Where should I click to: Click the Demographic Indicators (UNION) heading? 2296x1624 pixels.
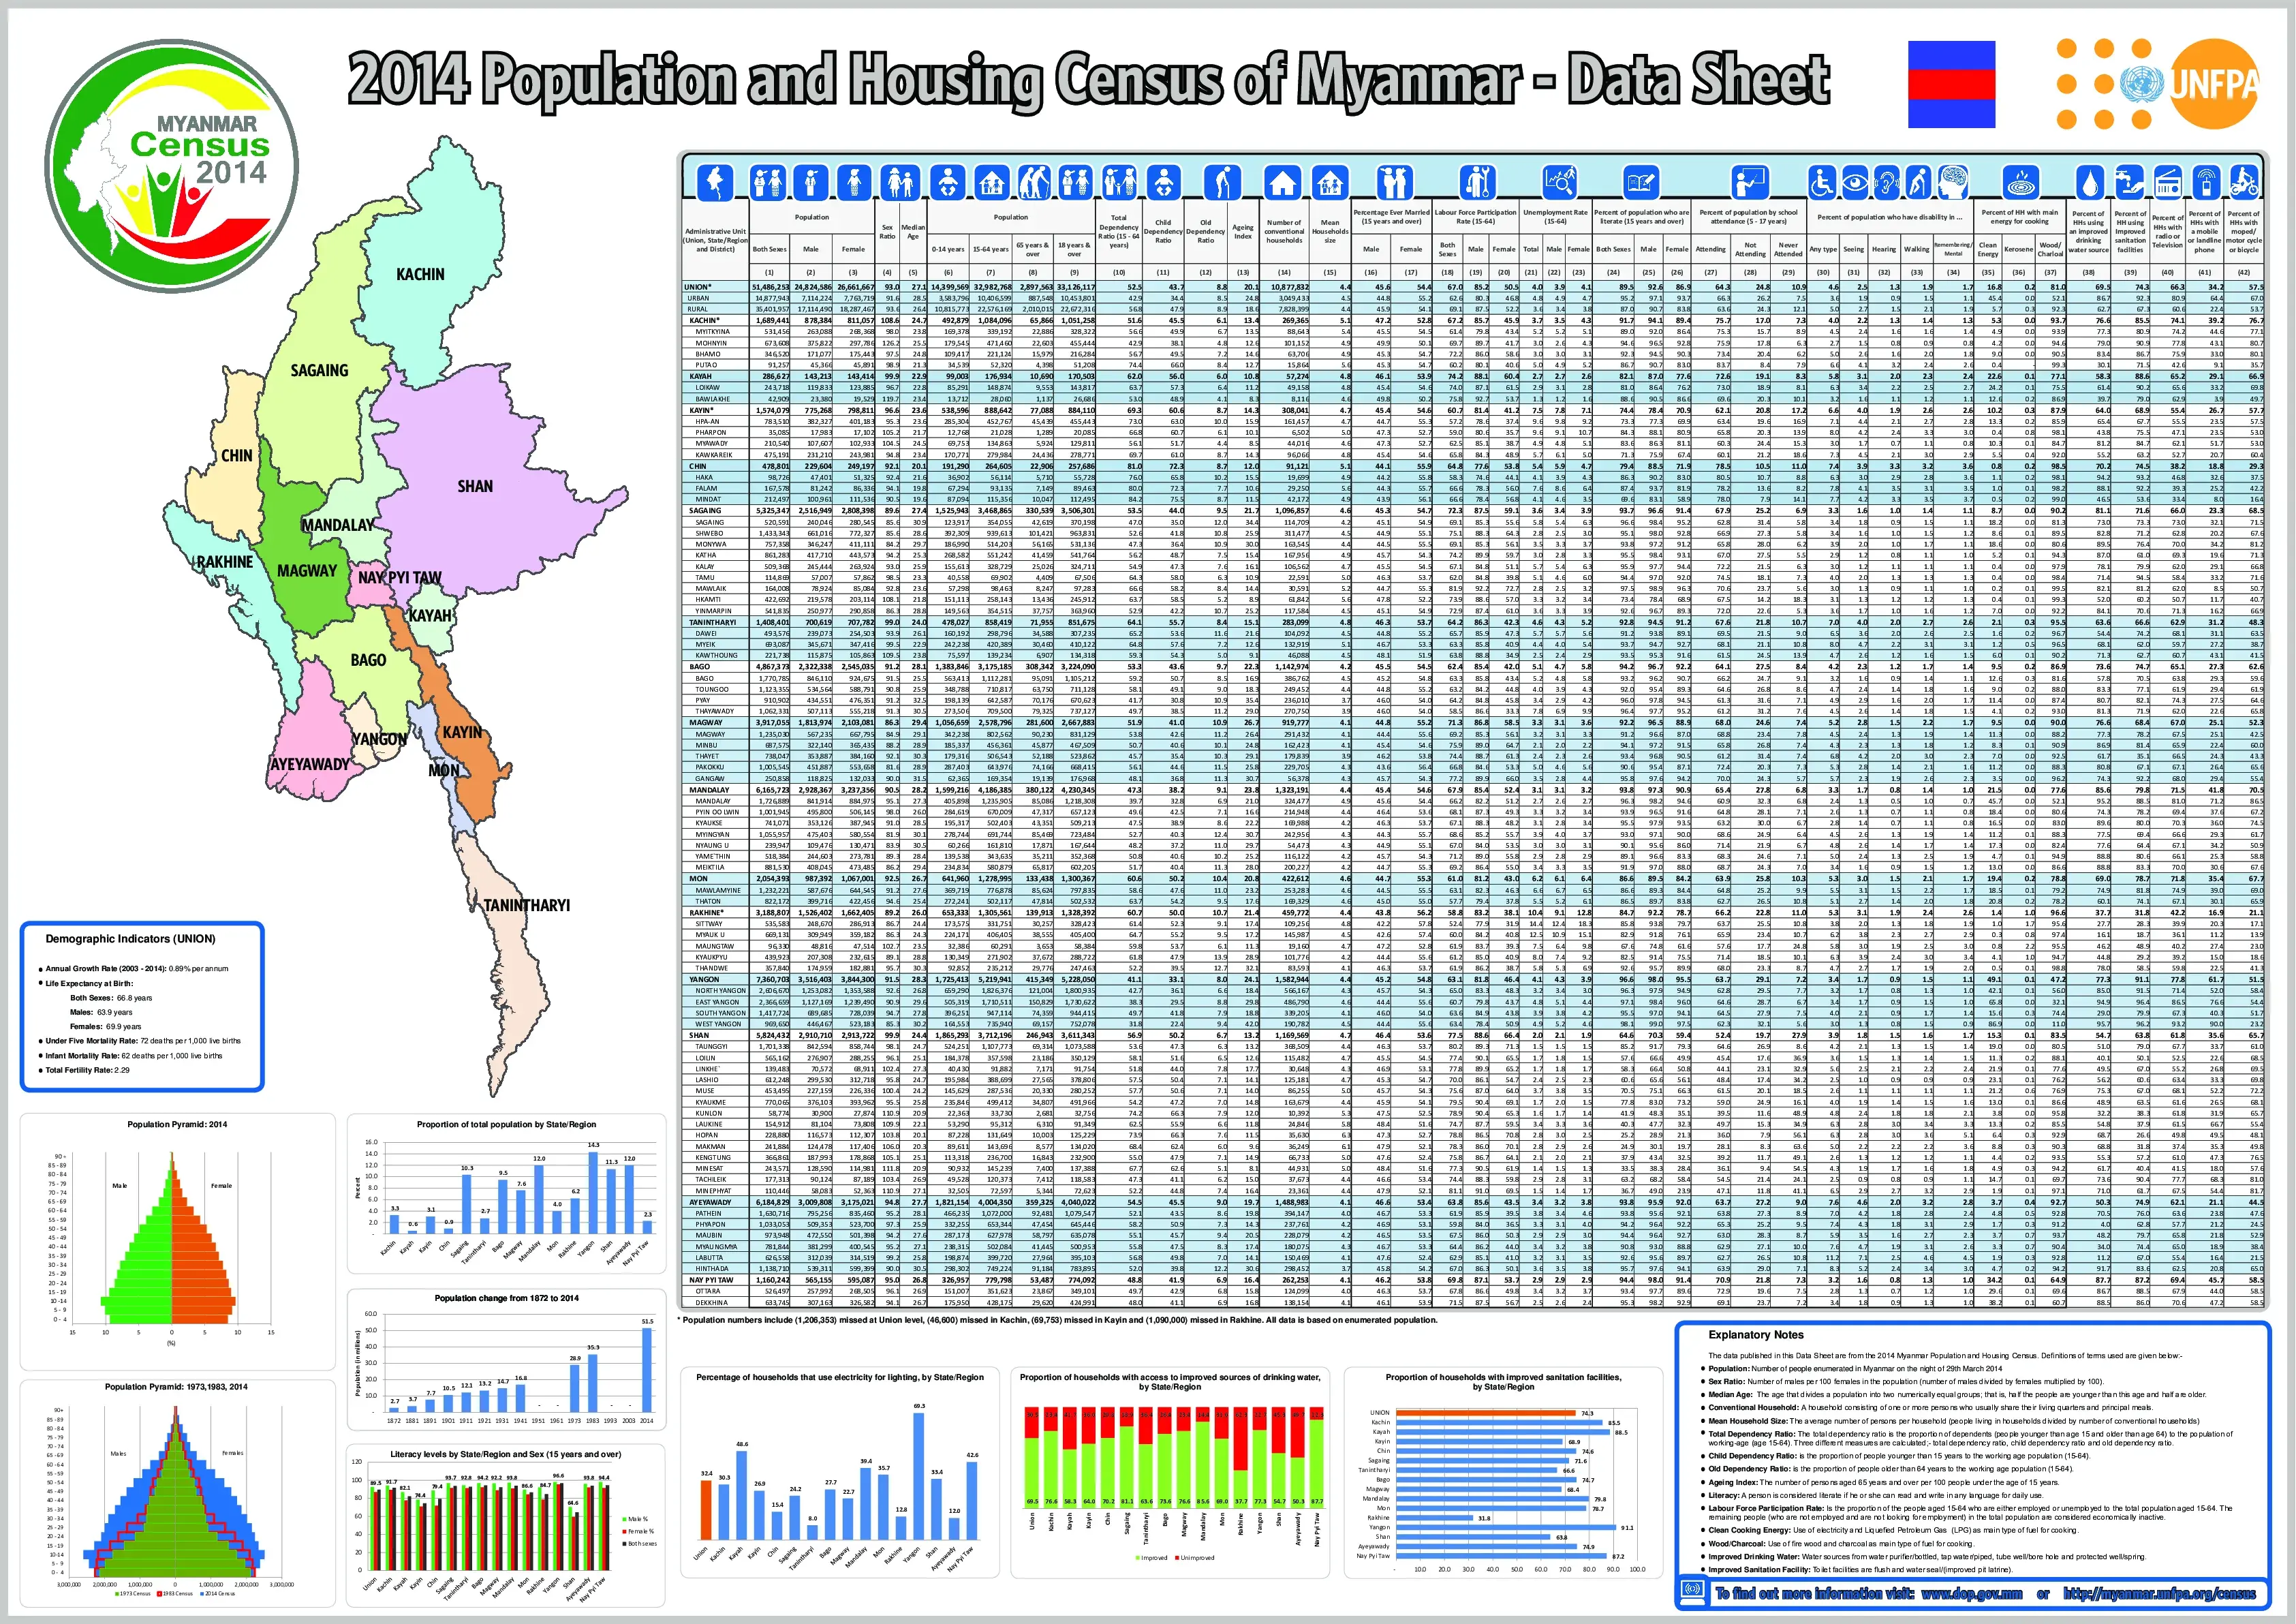[x=130, y=939]
